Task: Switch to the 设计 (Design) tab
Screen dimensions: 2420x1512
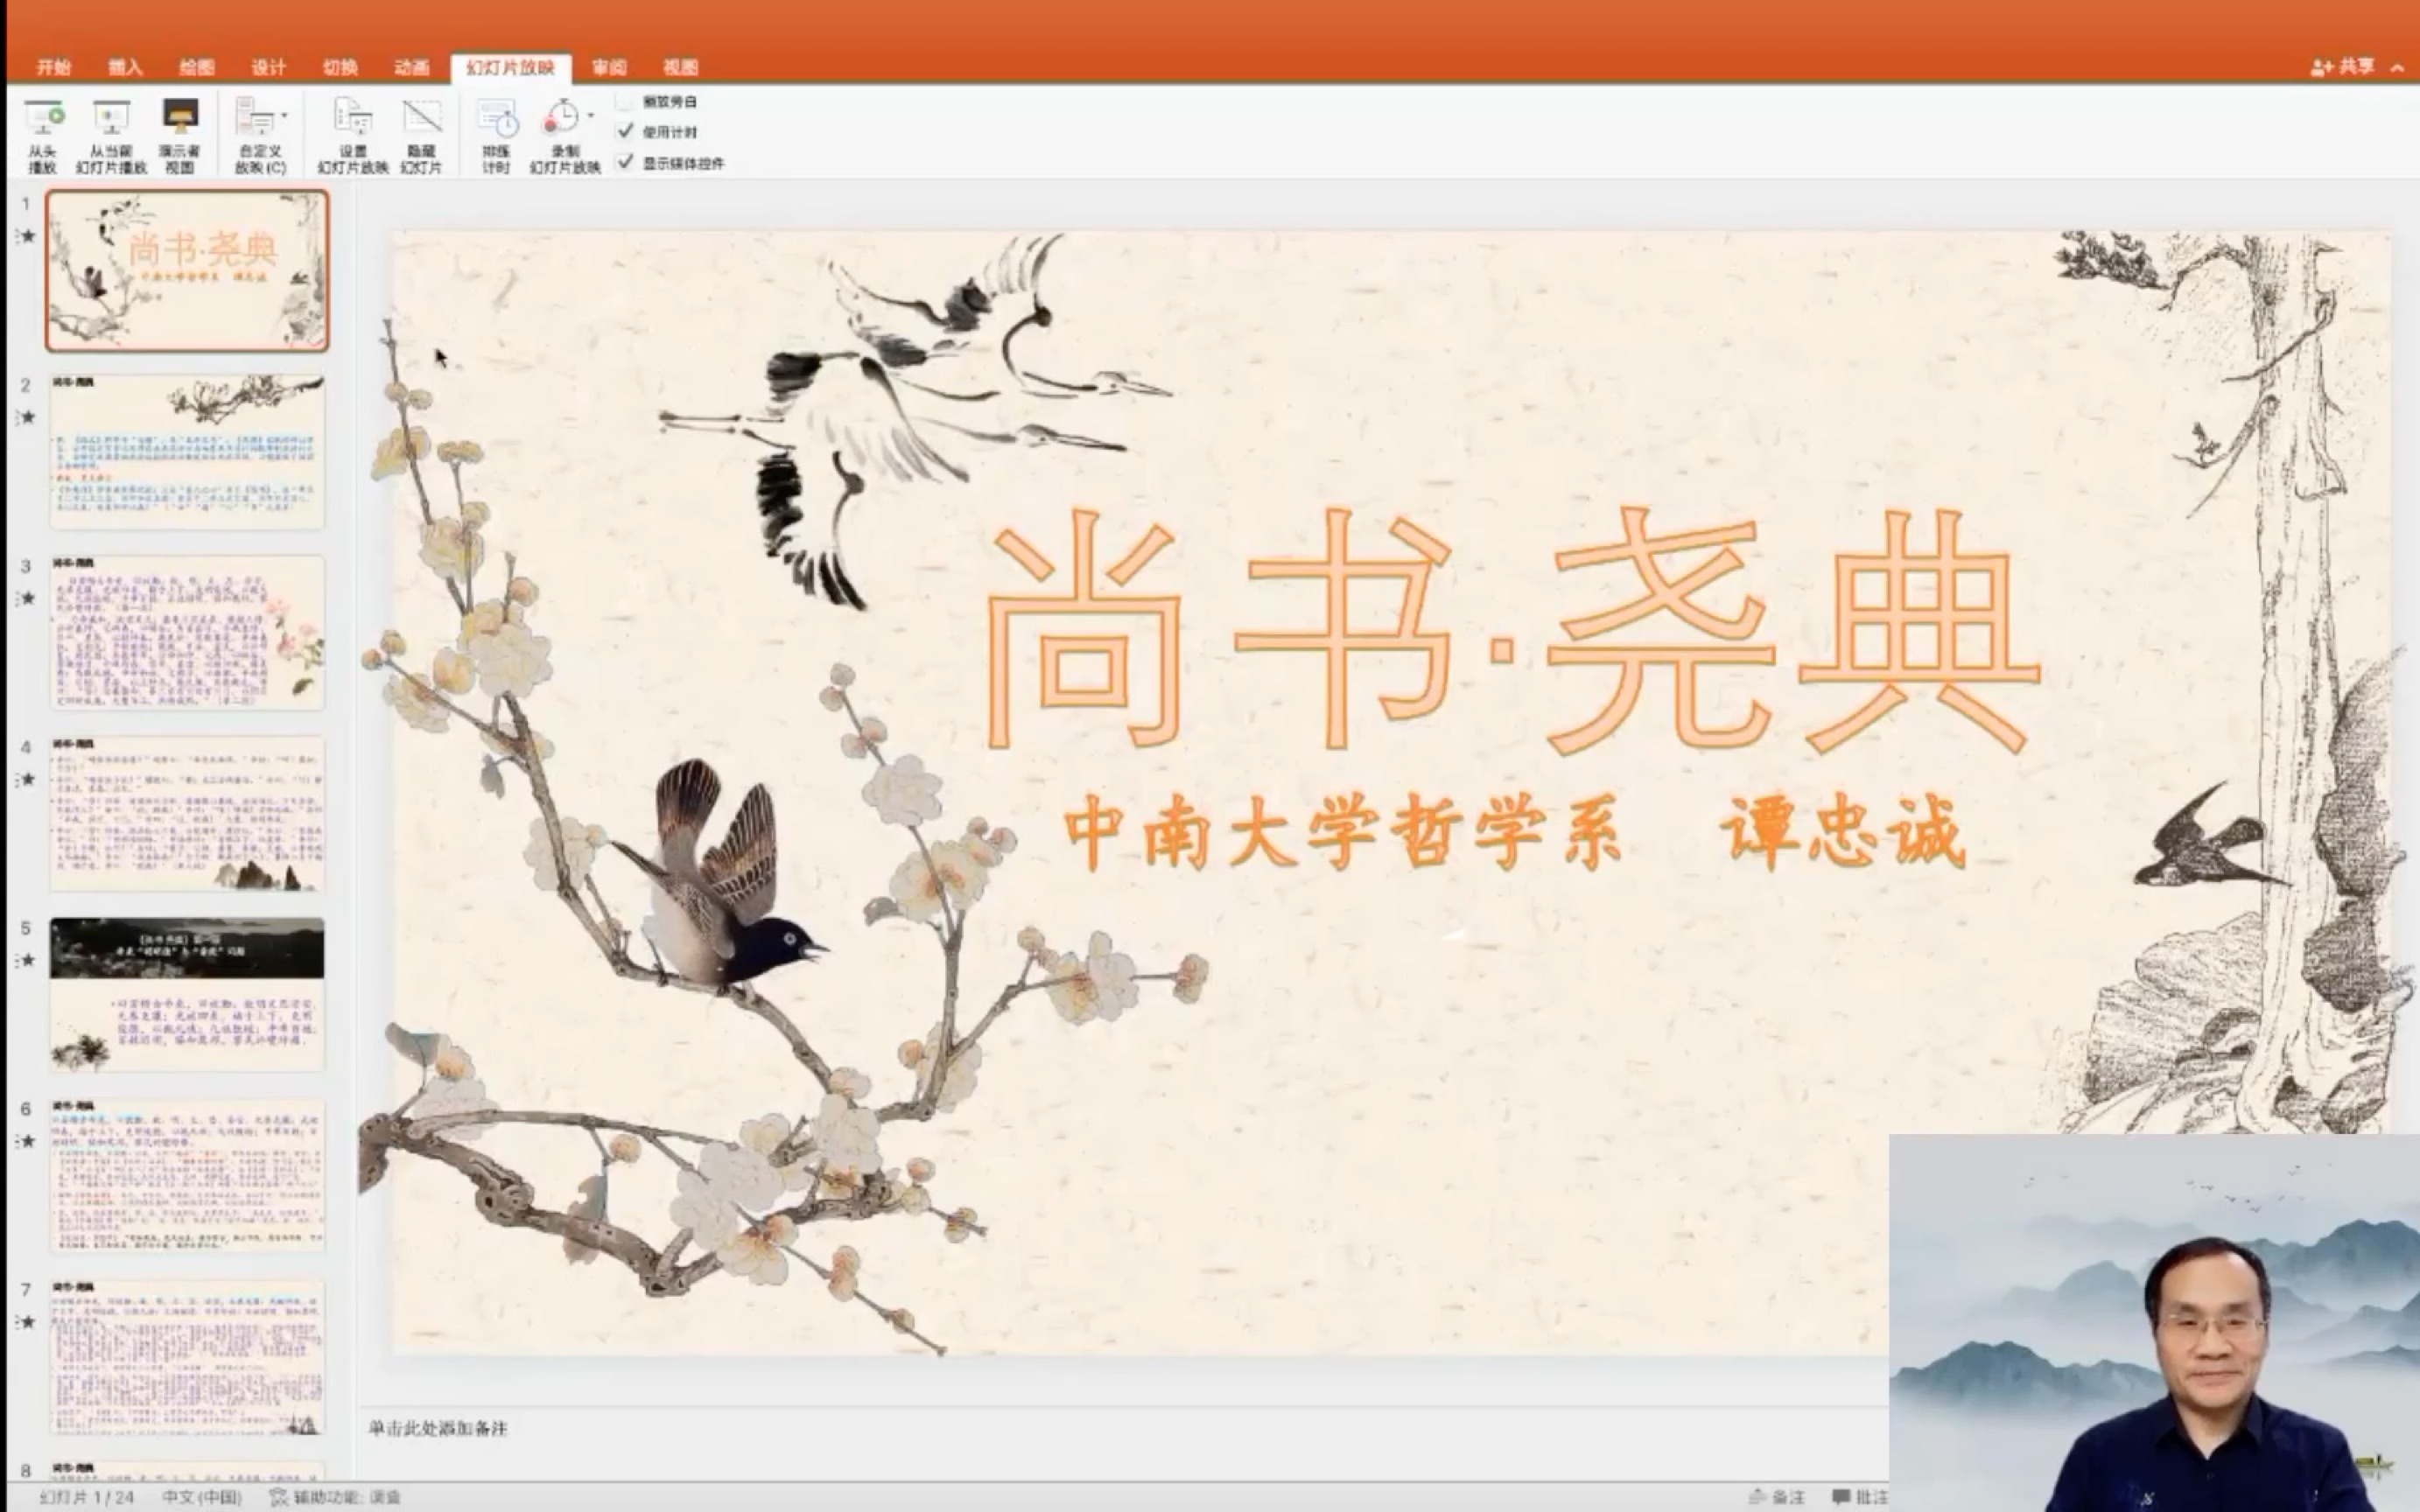Action: click(269, 67)
